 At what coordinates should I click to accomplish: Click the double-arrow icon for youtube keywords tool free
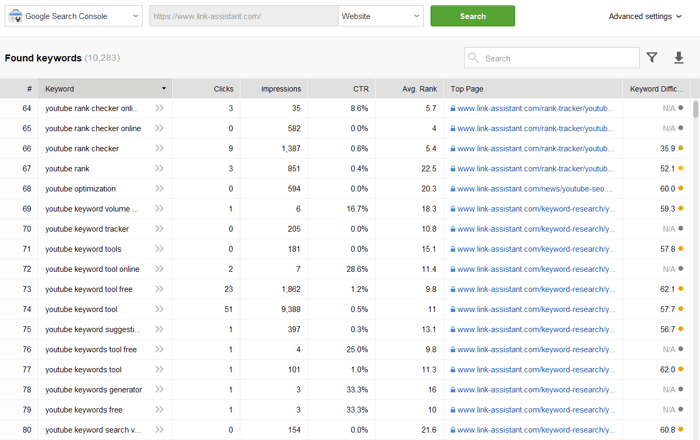click(x=159, y=349)
